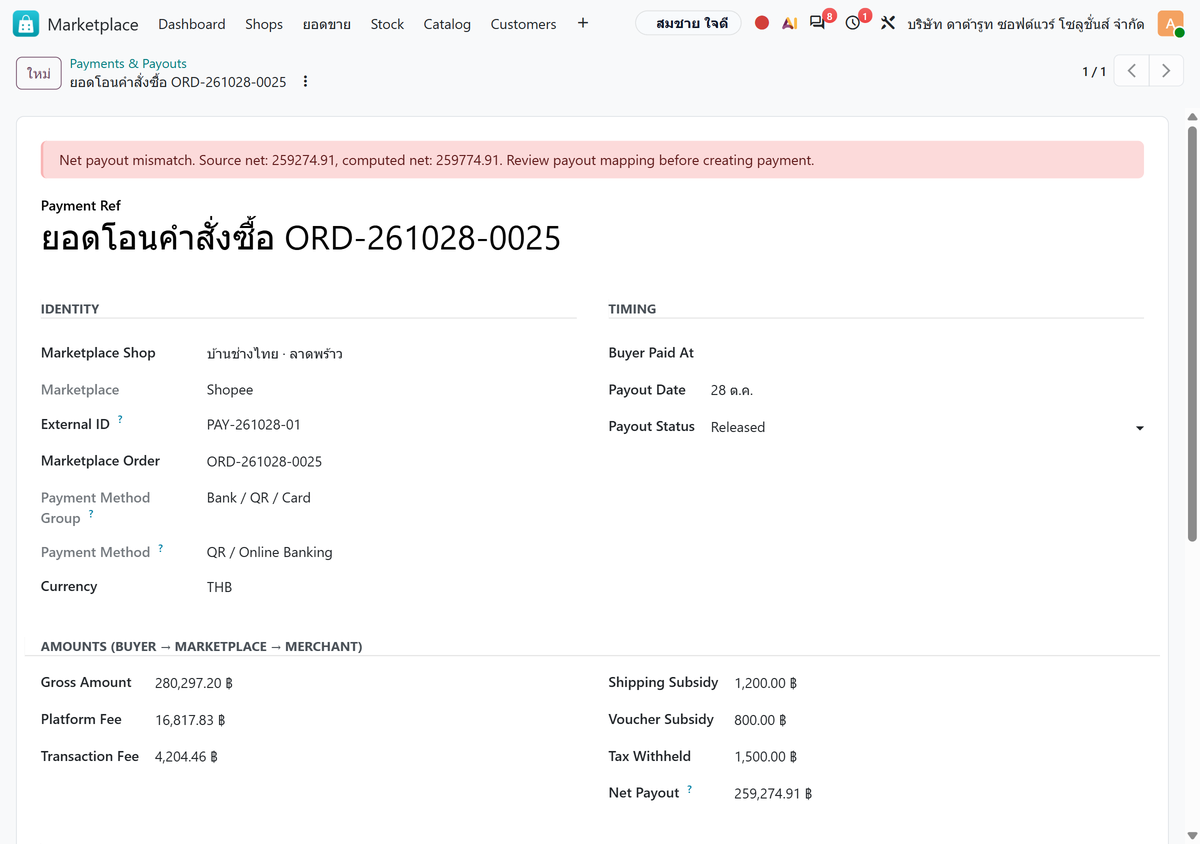Open the Stock menu

coord(387,24)
